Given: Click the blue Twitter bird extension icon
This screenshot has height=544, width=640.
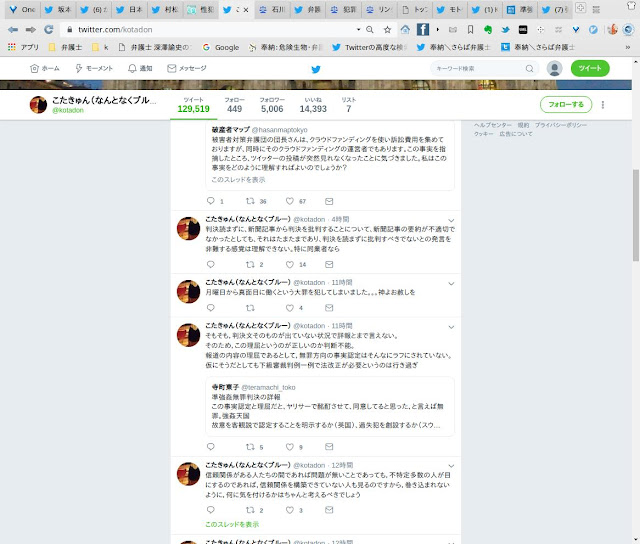Looking at the screenshot, I should coord(505,29).
